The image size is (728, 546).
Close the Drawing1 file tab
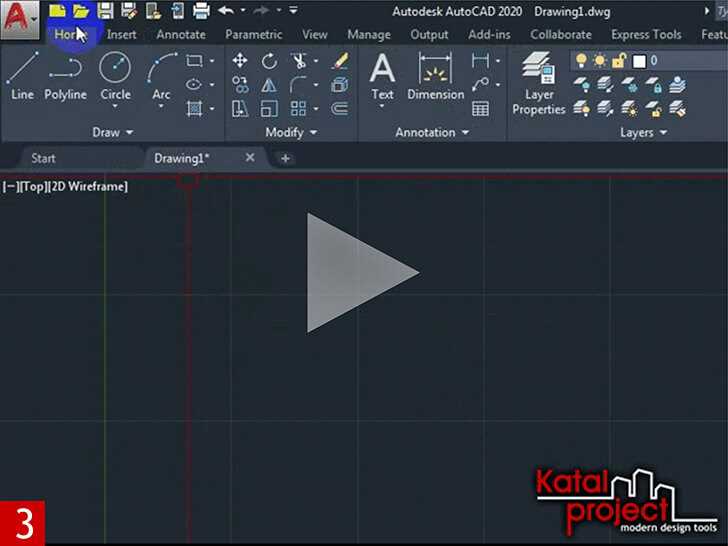tap(250, 158)
